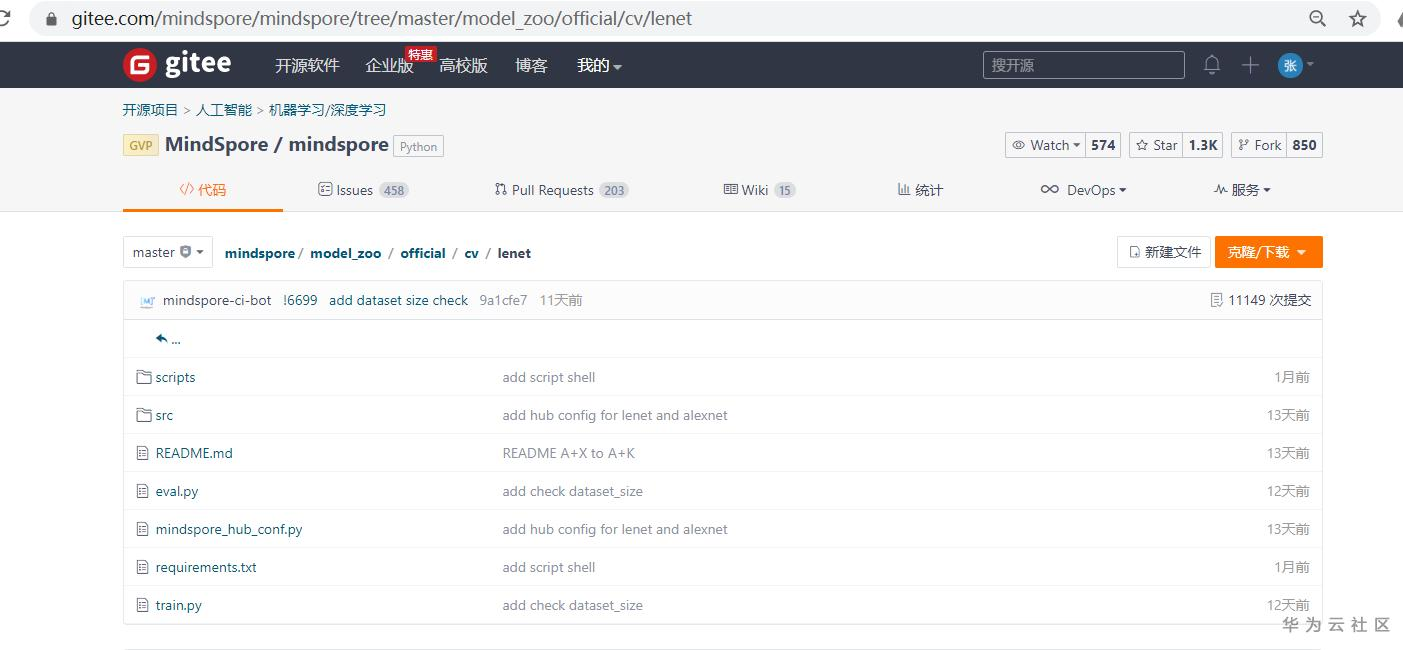Click the train.py file icon
This screenshot has width=1403, height=650.
pyautogui.click(x=142, y=605)
